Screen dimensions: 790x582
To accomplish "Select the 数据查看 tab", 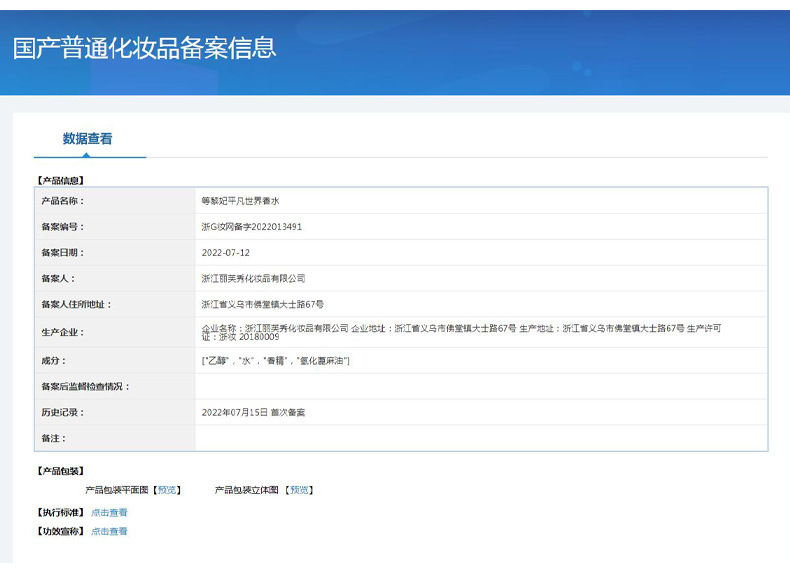I will coord(88,139).
